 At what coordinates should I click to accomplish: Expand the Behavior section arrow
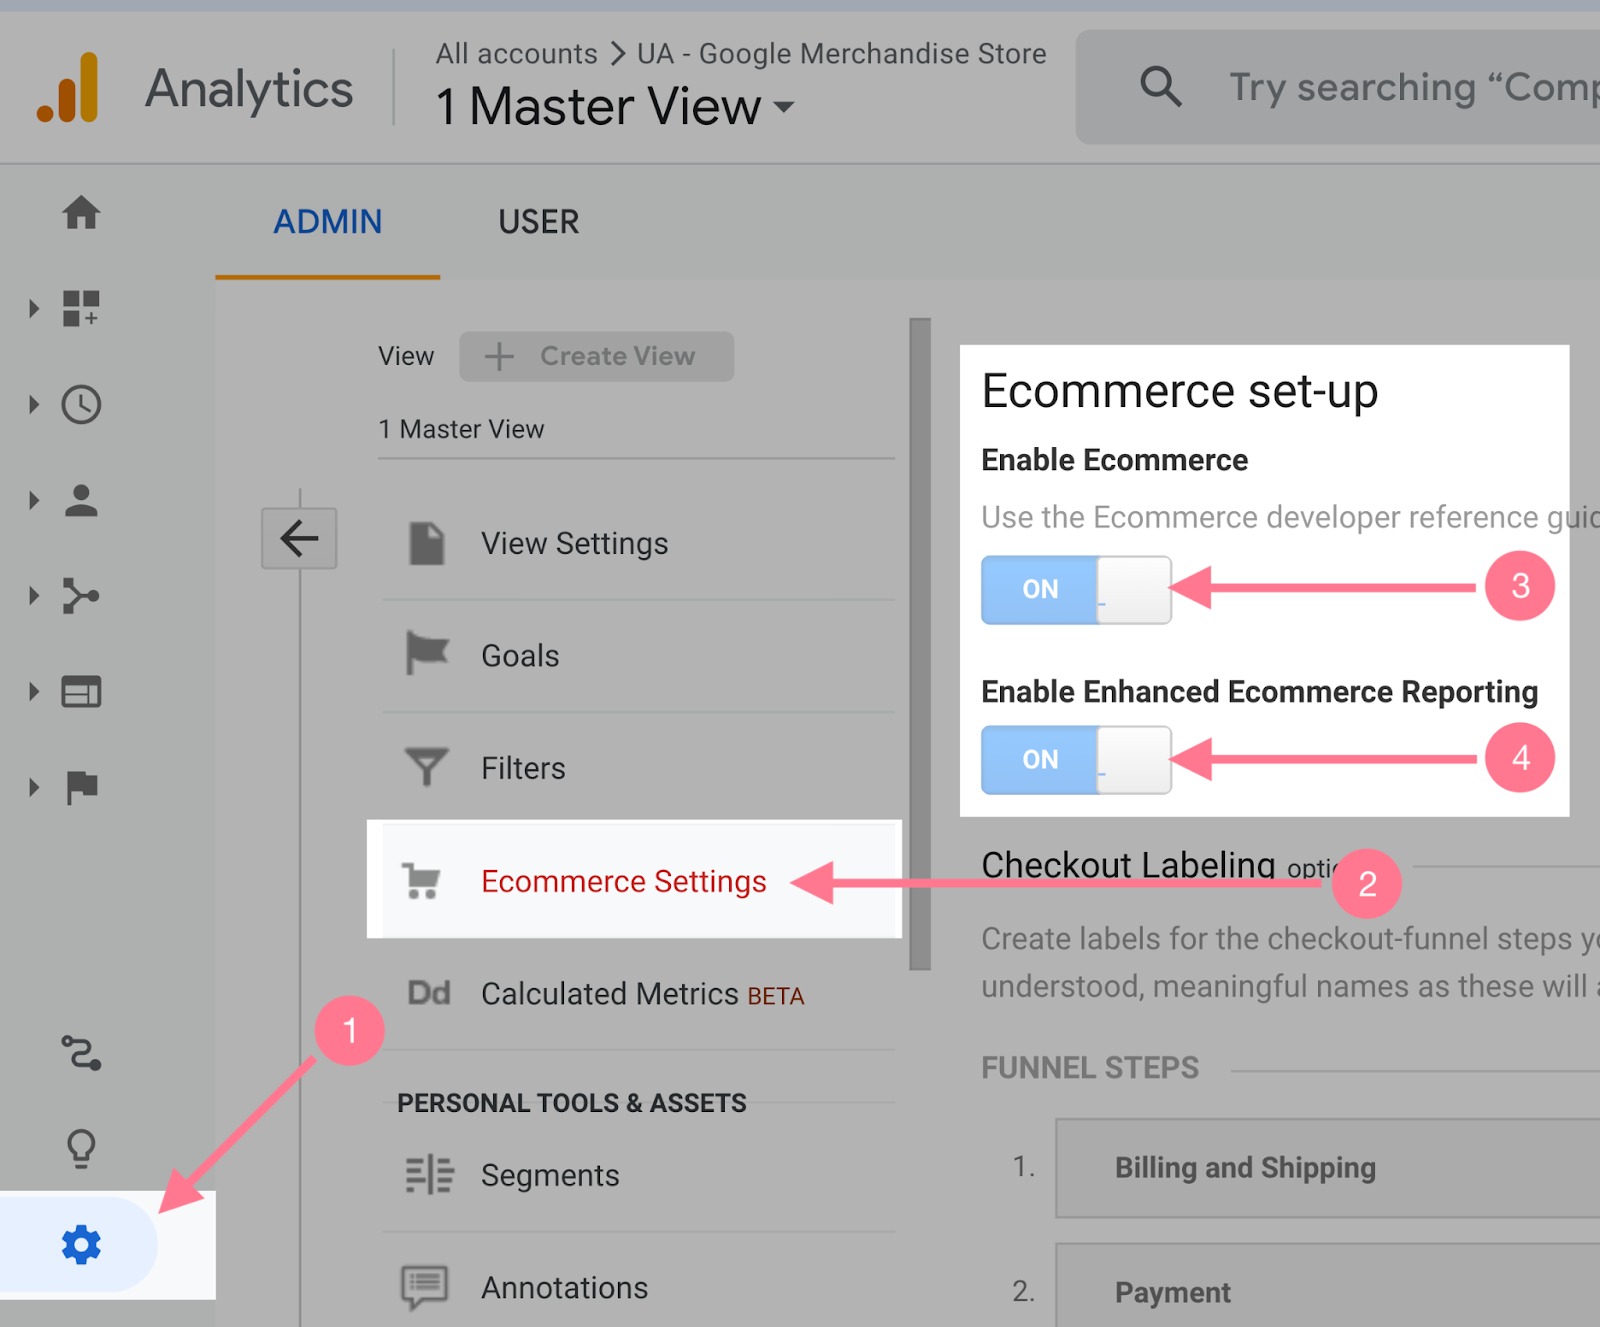pyautogui.click(x=34, y=691)
